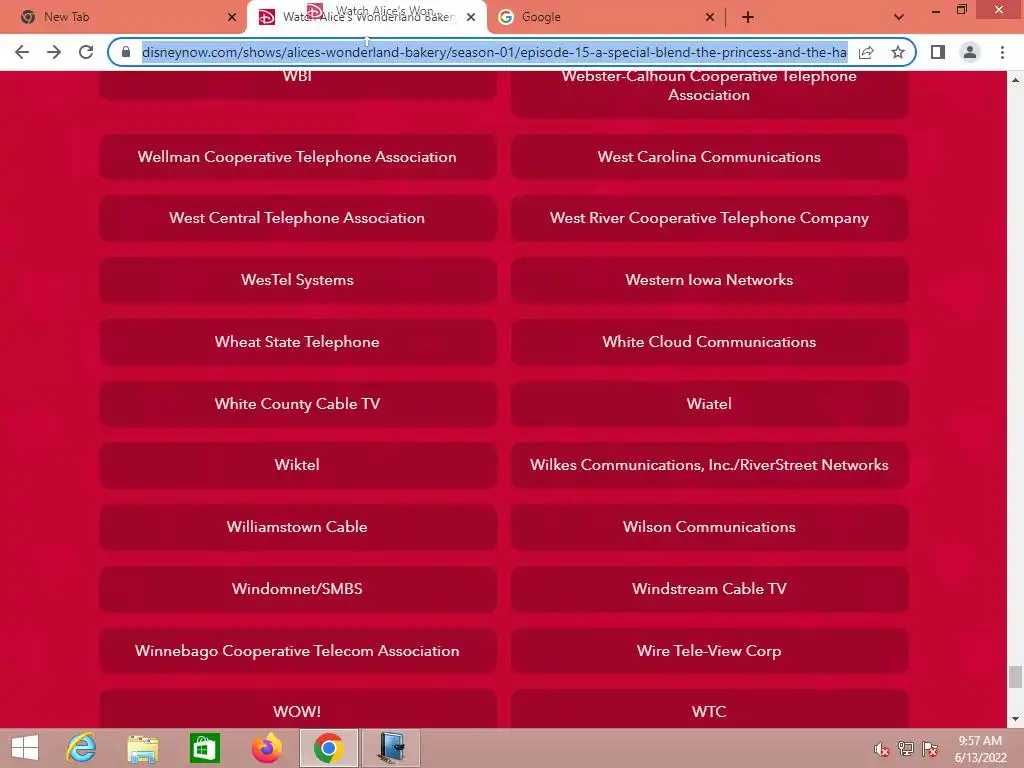The image size is (1024, 768).
Task: Launch Firefox from the taskbar
Action: (x=267, y=748)
